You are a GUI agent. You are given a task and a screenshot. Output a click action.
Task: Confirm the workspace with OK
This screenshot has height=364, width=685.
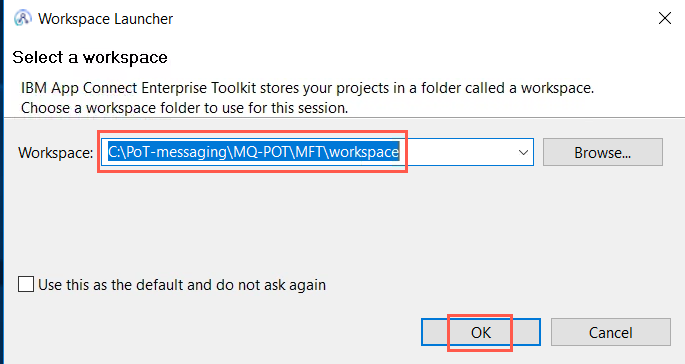click(x=481, y=333)
